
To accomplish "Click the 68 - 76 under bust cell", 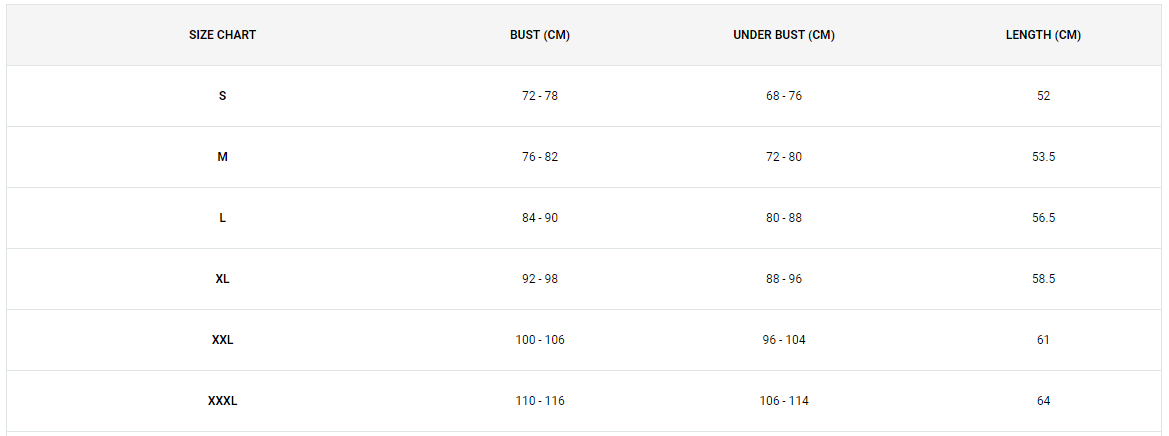I will (x=784, y=96).
